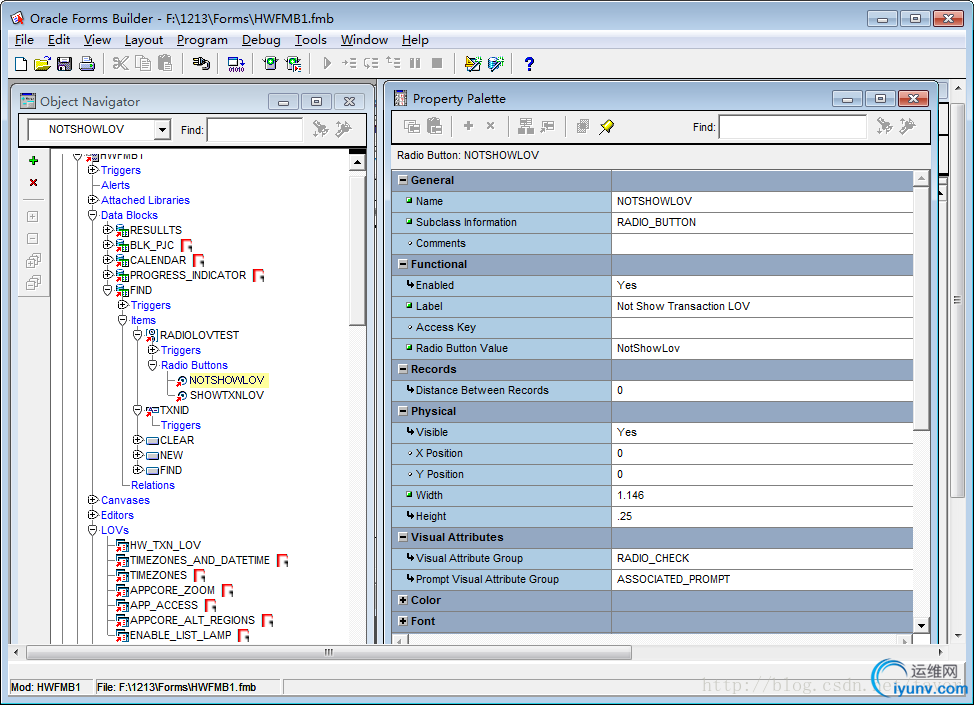
Task: Toggle the yellow pushpin Freeze icon
Action: point(607,126)
